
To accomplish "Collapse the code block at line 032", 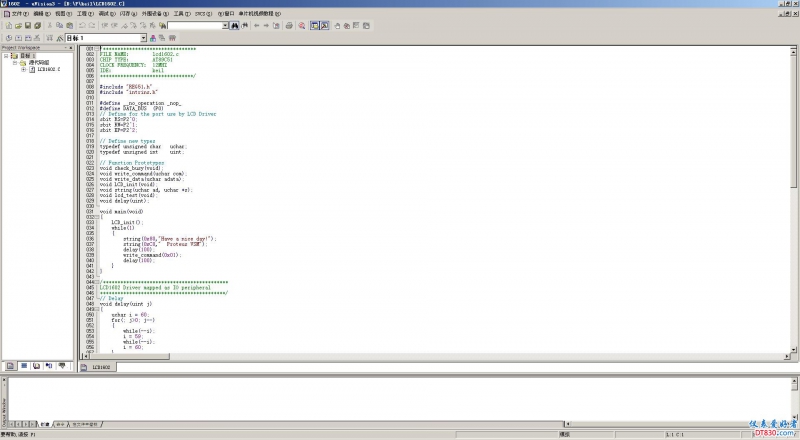I will (99, 217).
